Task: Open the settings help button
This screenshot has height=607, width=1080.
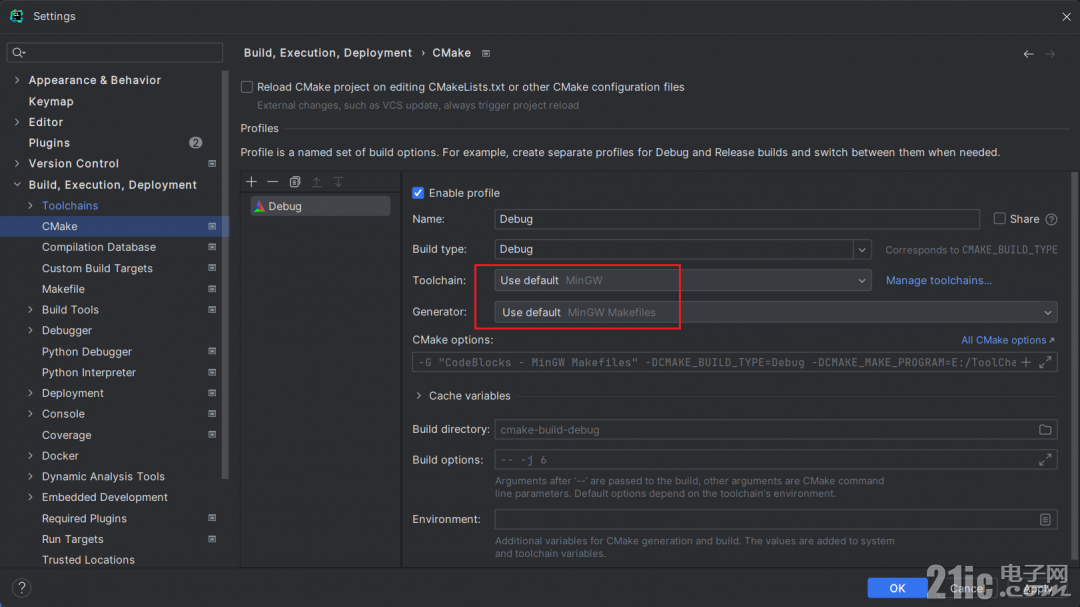Action: (21, 588)
